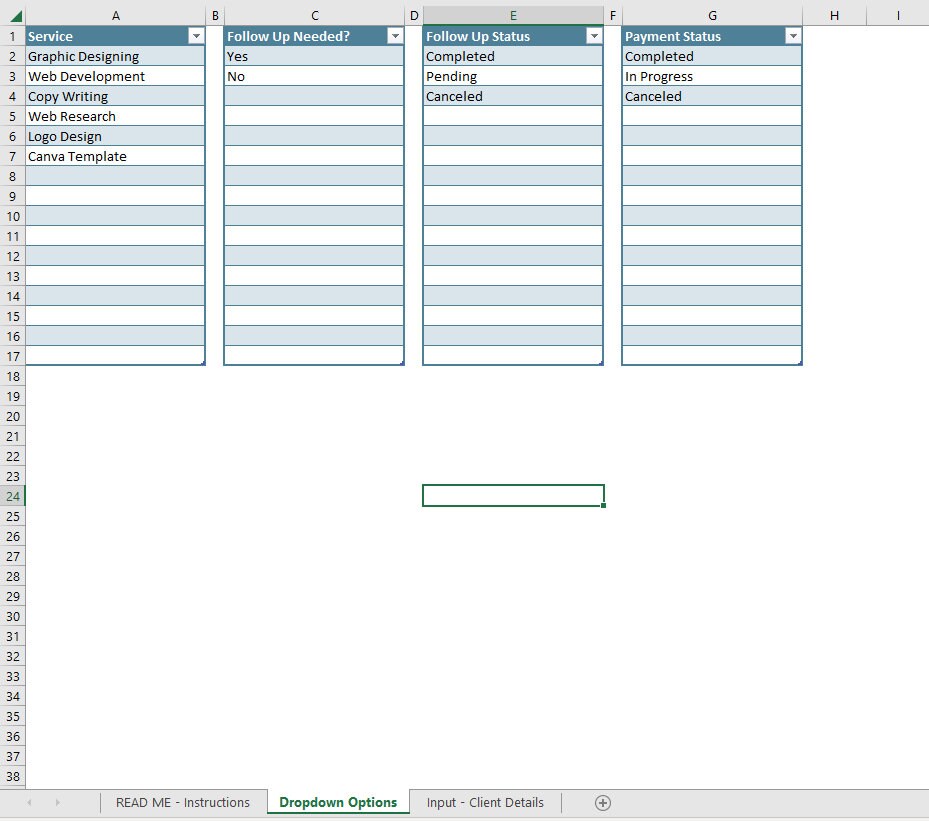Screen dimensions: 929x821
Task: Click the New Sheet plus icon
Action: 602,802
